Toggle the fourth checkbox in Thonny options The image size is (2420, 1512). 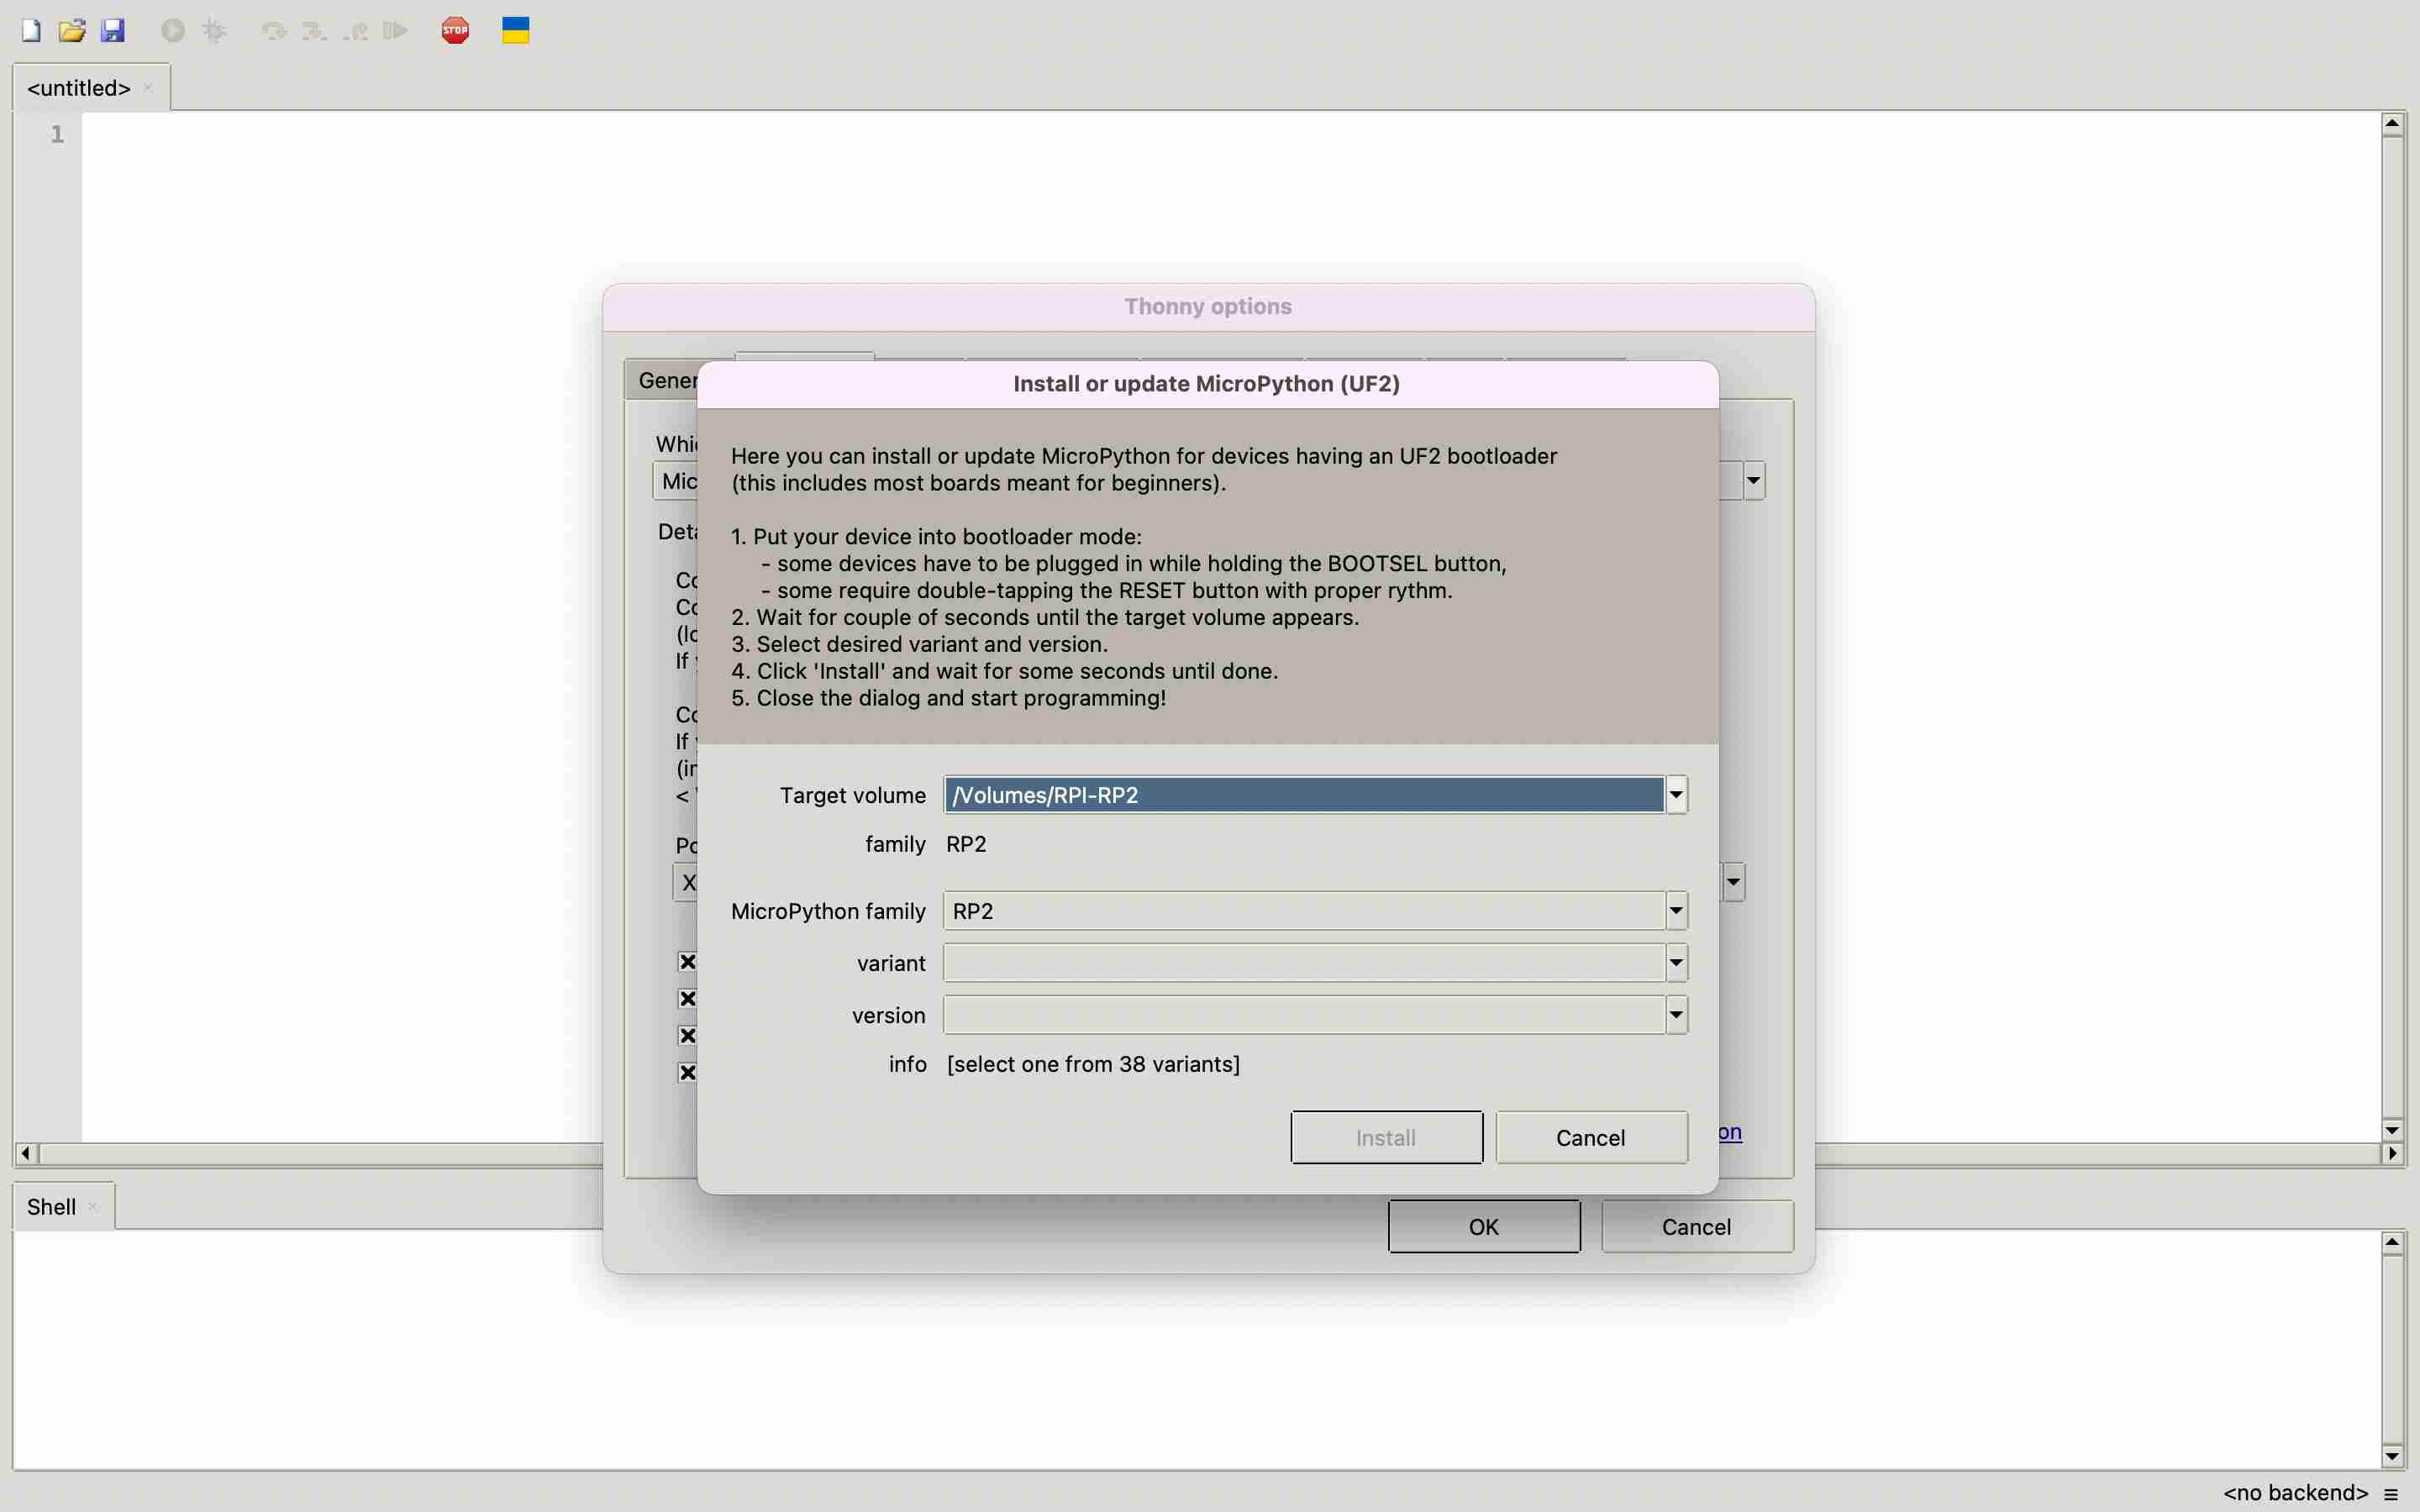687,1072
